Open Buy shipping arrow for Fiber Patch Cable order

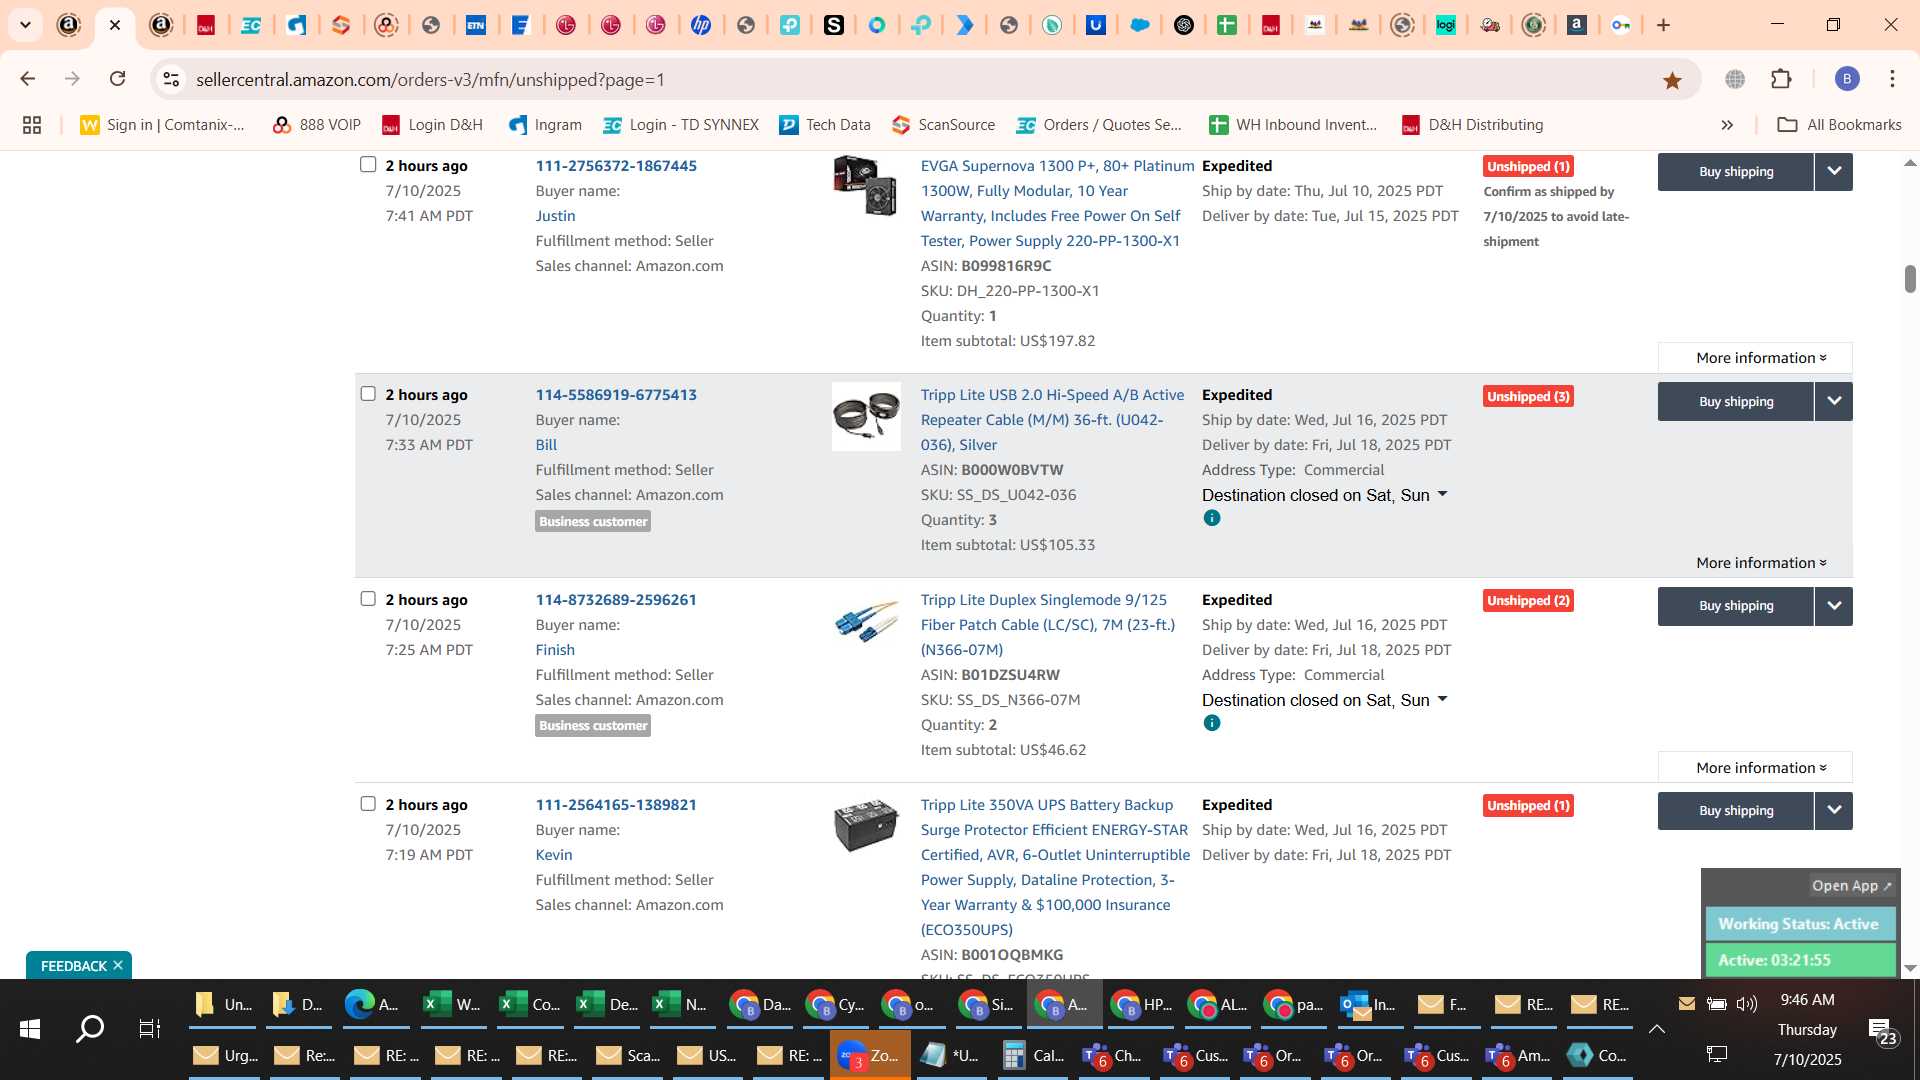point(1834,606)
